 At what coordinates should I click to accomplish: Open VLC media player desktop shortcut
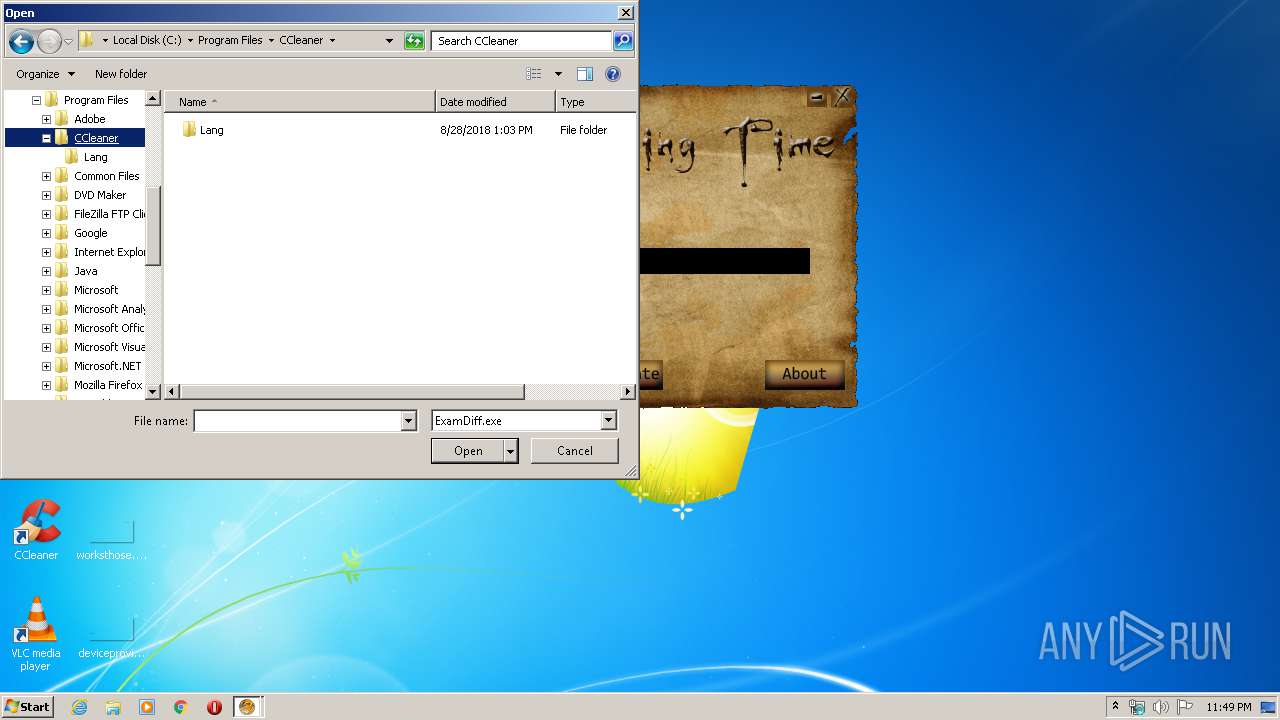35,634
